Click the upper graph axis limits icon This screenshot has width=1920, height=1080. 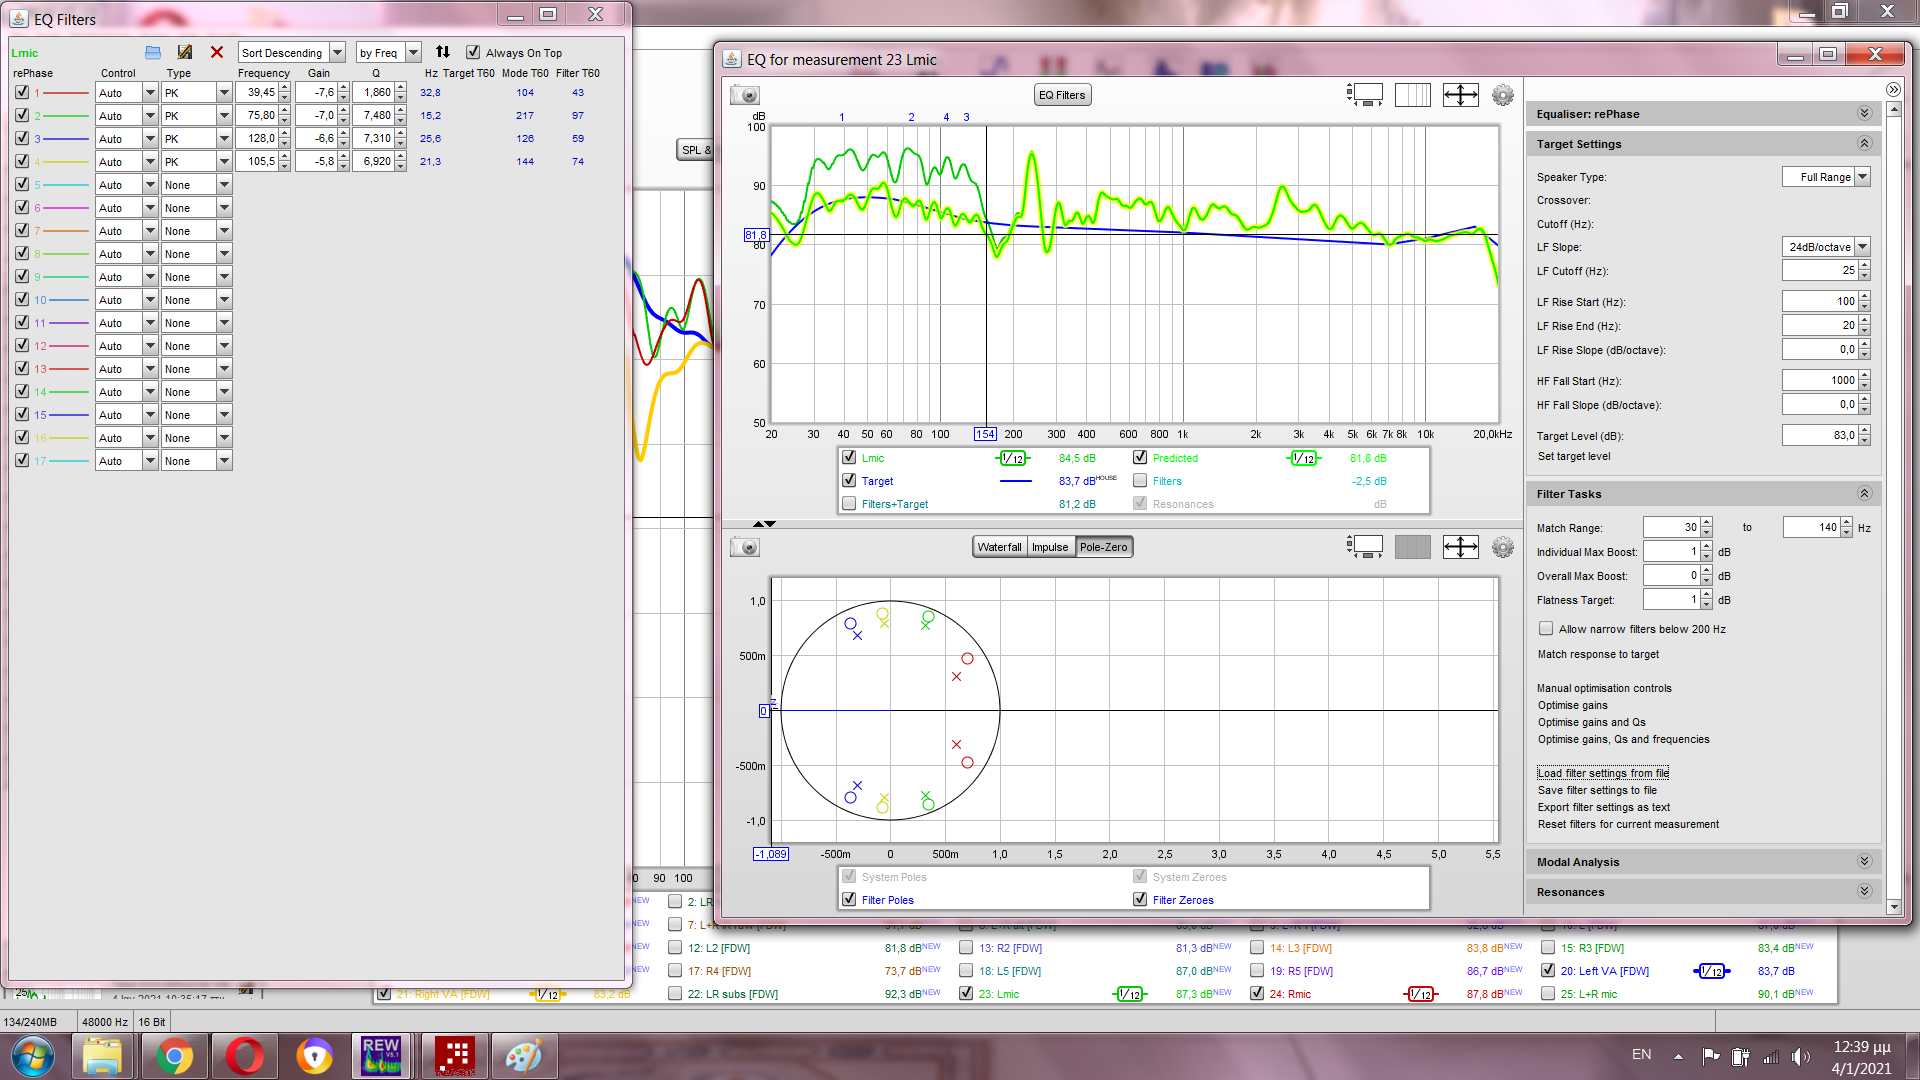(x=1460, y=95)
